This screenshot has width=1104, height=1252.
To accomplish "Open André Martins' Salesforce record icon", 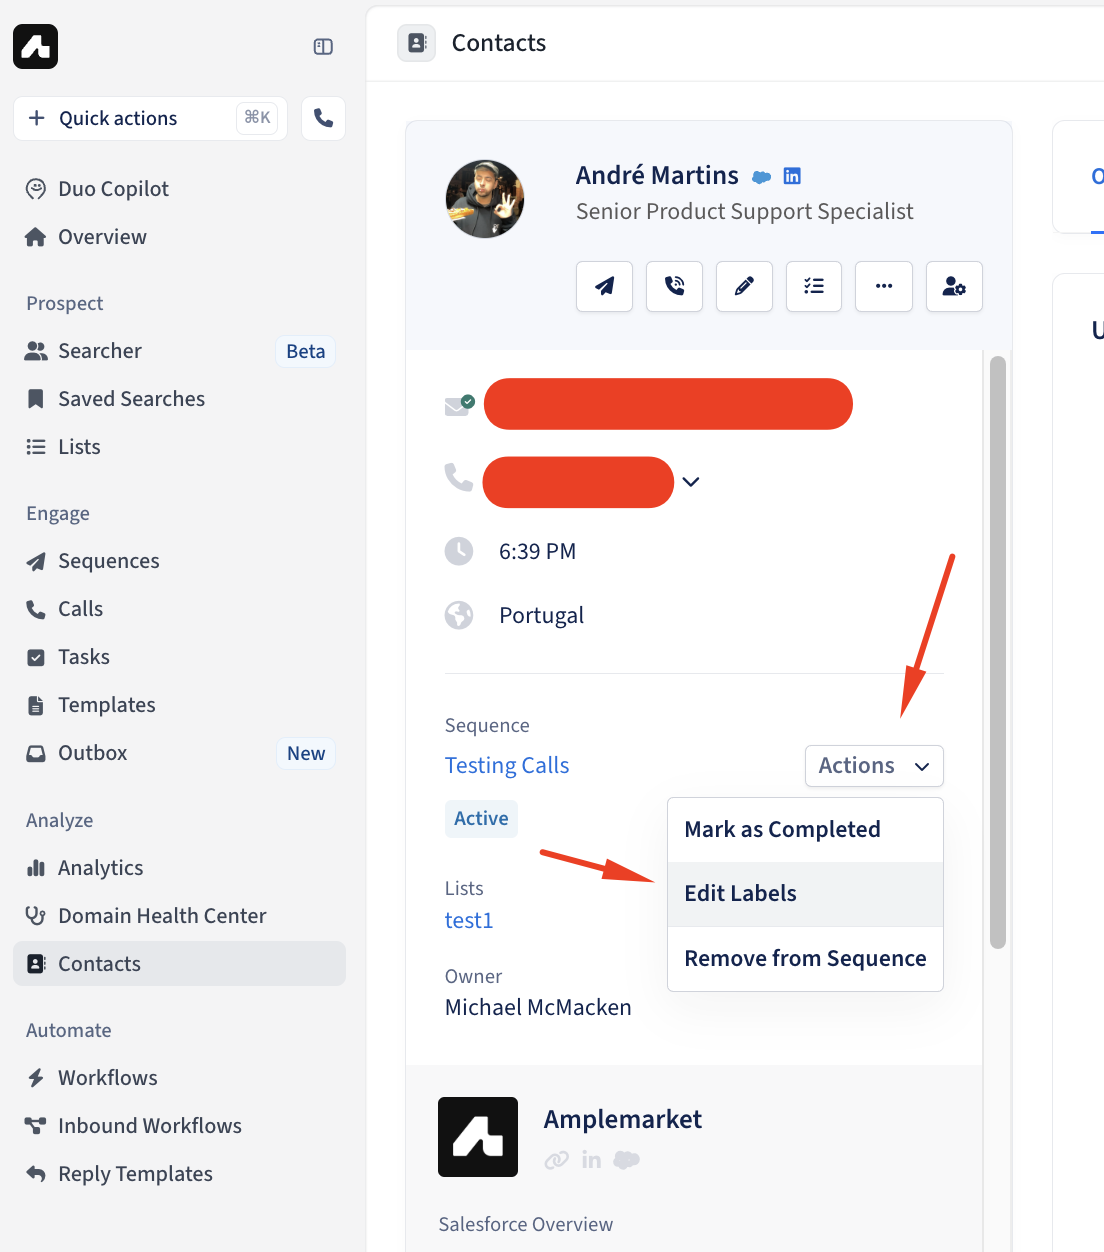I will click(762, 177).
